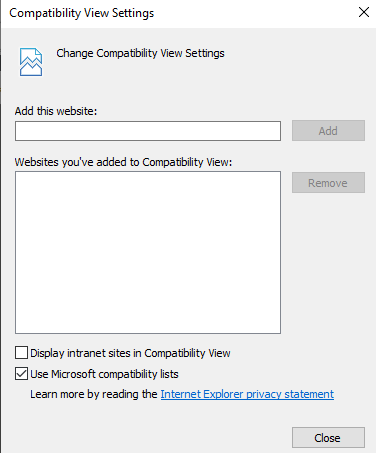Enable Display intranet sites checkbox
The height and width of the screenshot is (453, 376).
(x=21, y=353)
